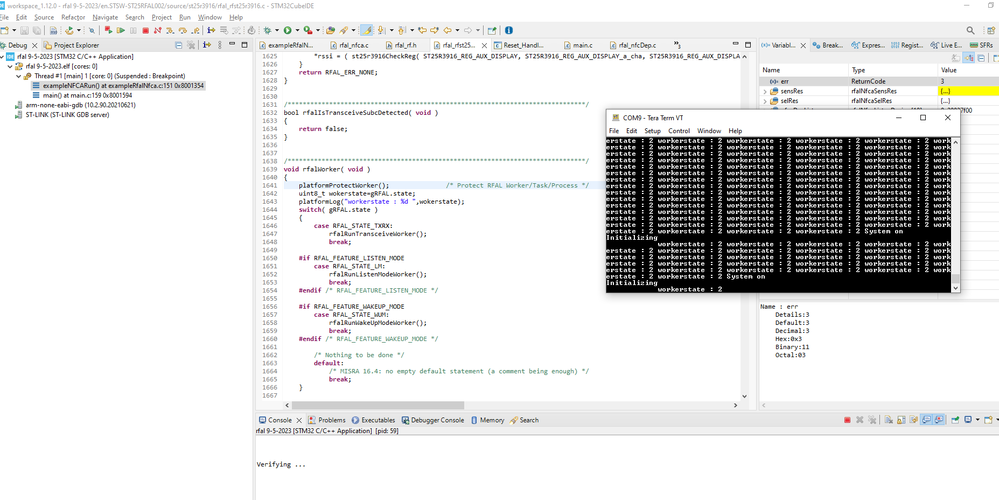
Task: Select the err variable row
Action: [x=879, y=82]
